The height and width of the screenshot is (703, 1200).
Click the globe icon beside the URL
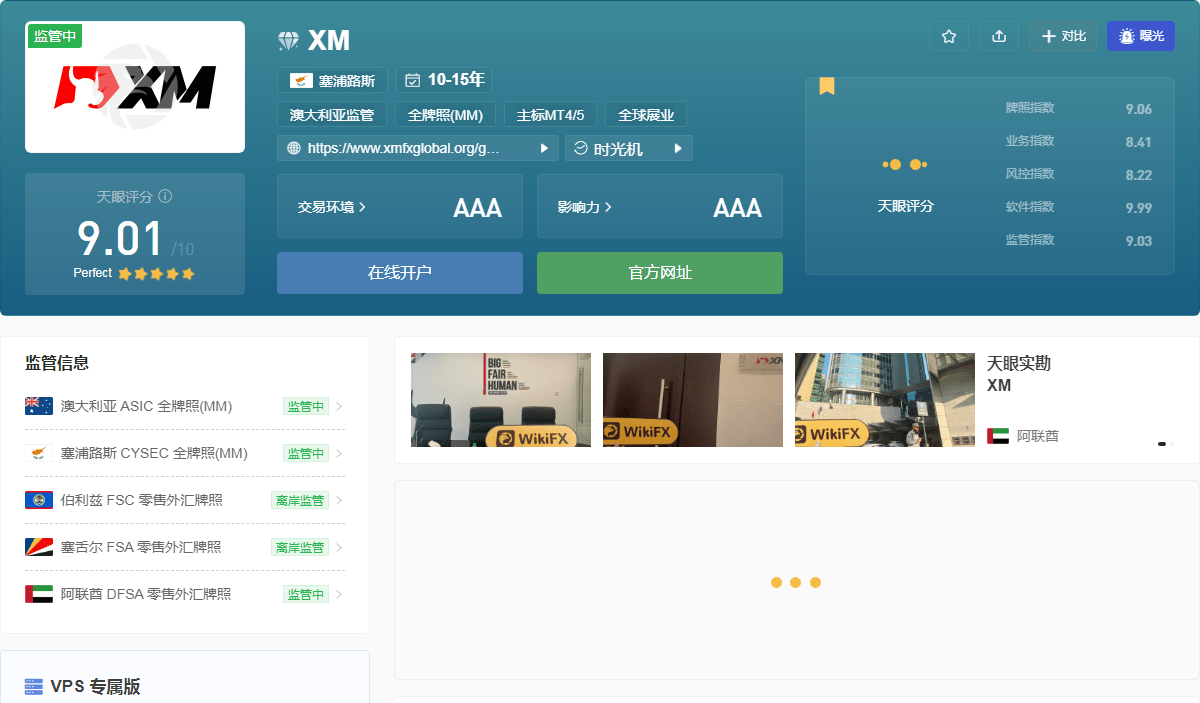tap(294, 148)
